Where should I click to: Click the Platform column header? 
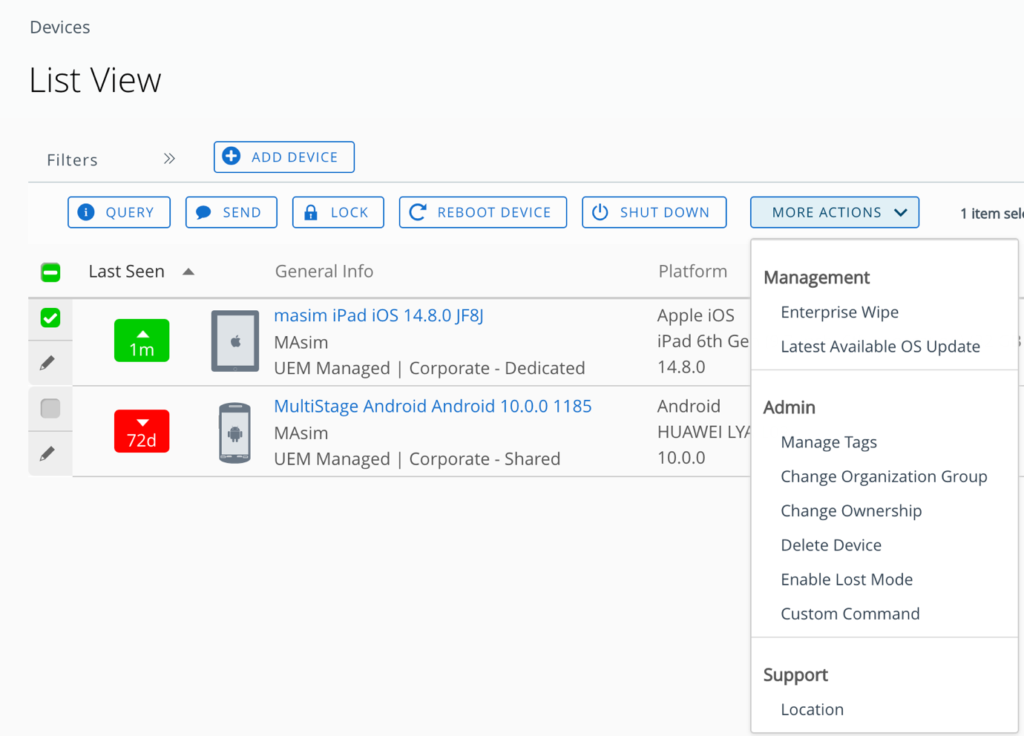pyautogui.click(x=692, y=271)
